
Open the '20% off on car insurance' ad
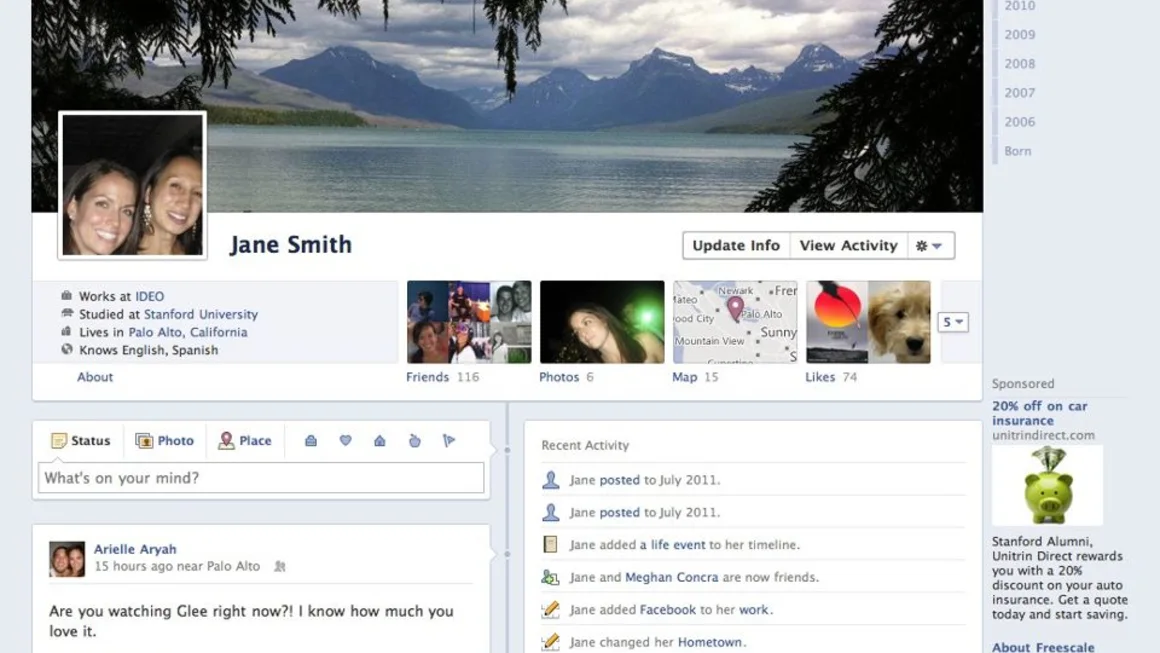tap(1039, 413)
